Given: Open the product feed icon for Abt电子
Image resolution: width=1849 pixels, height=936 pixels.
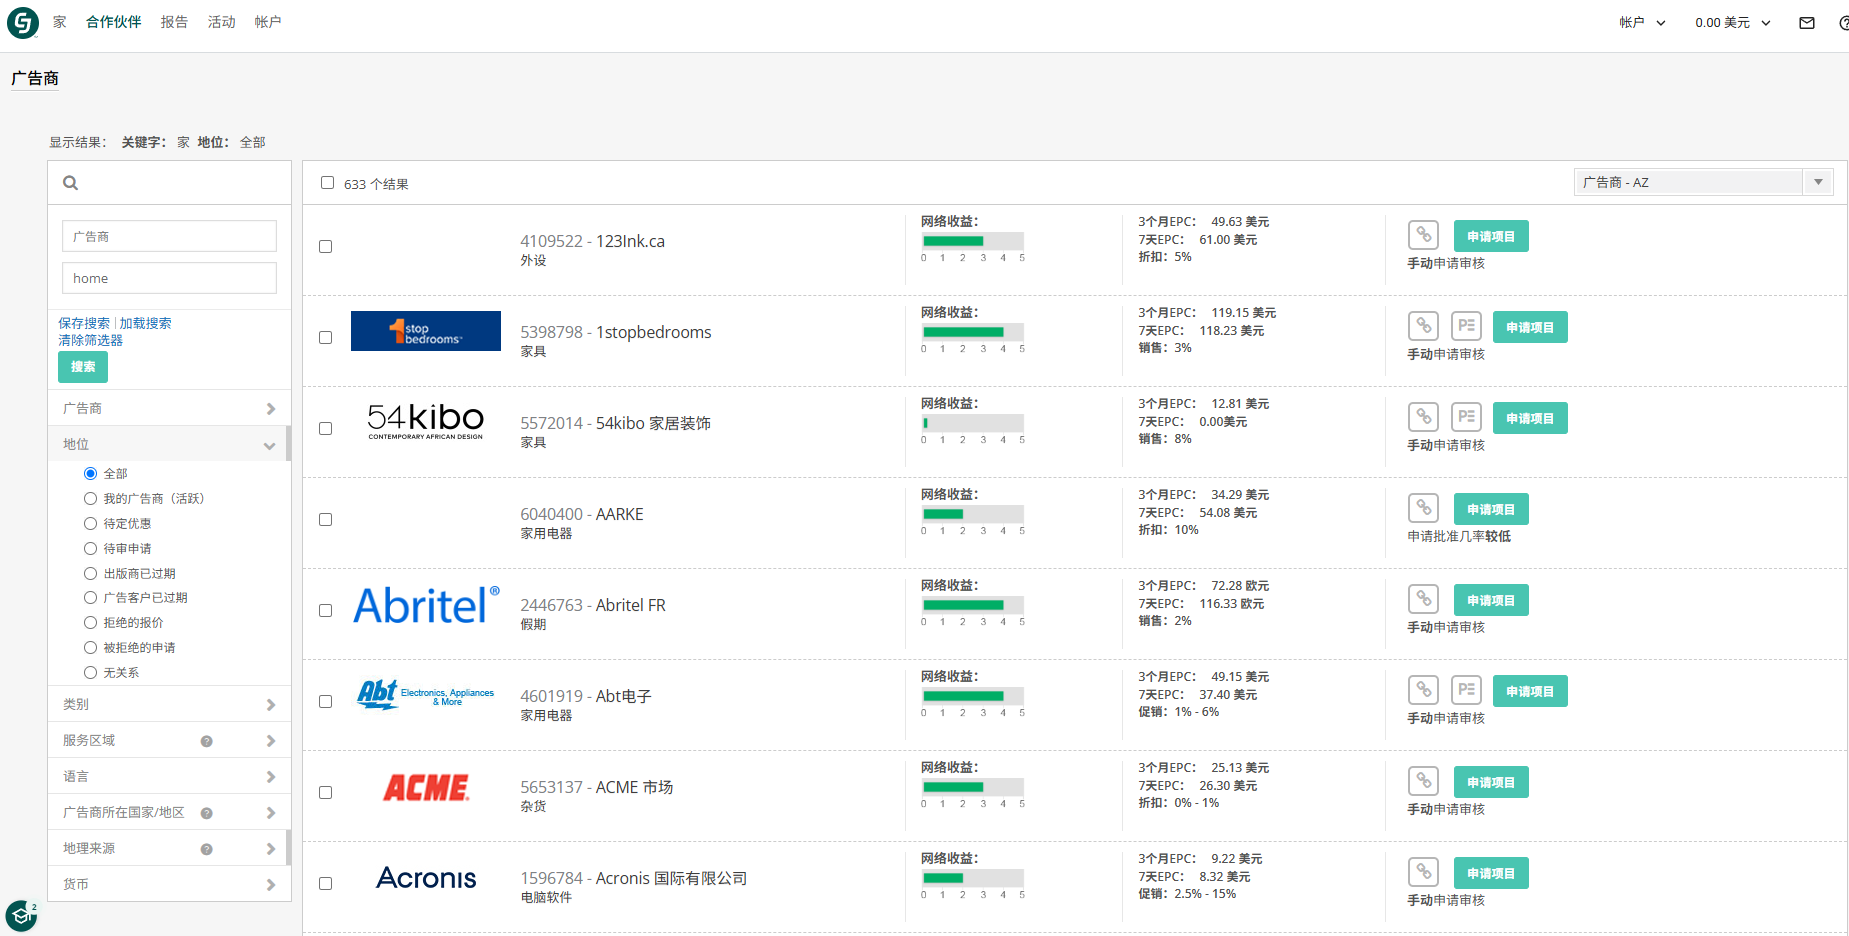Looking at the screenshot, I should (1466, 691).
